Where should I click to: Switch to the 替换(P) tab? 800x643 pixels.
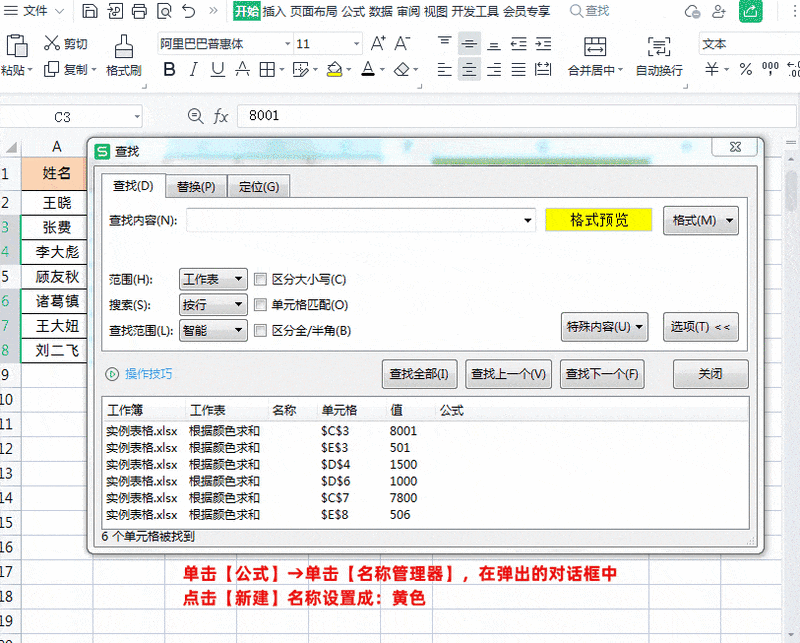(196, 187)
